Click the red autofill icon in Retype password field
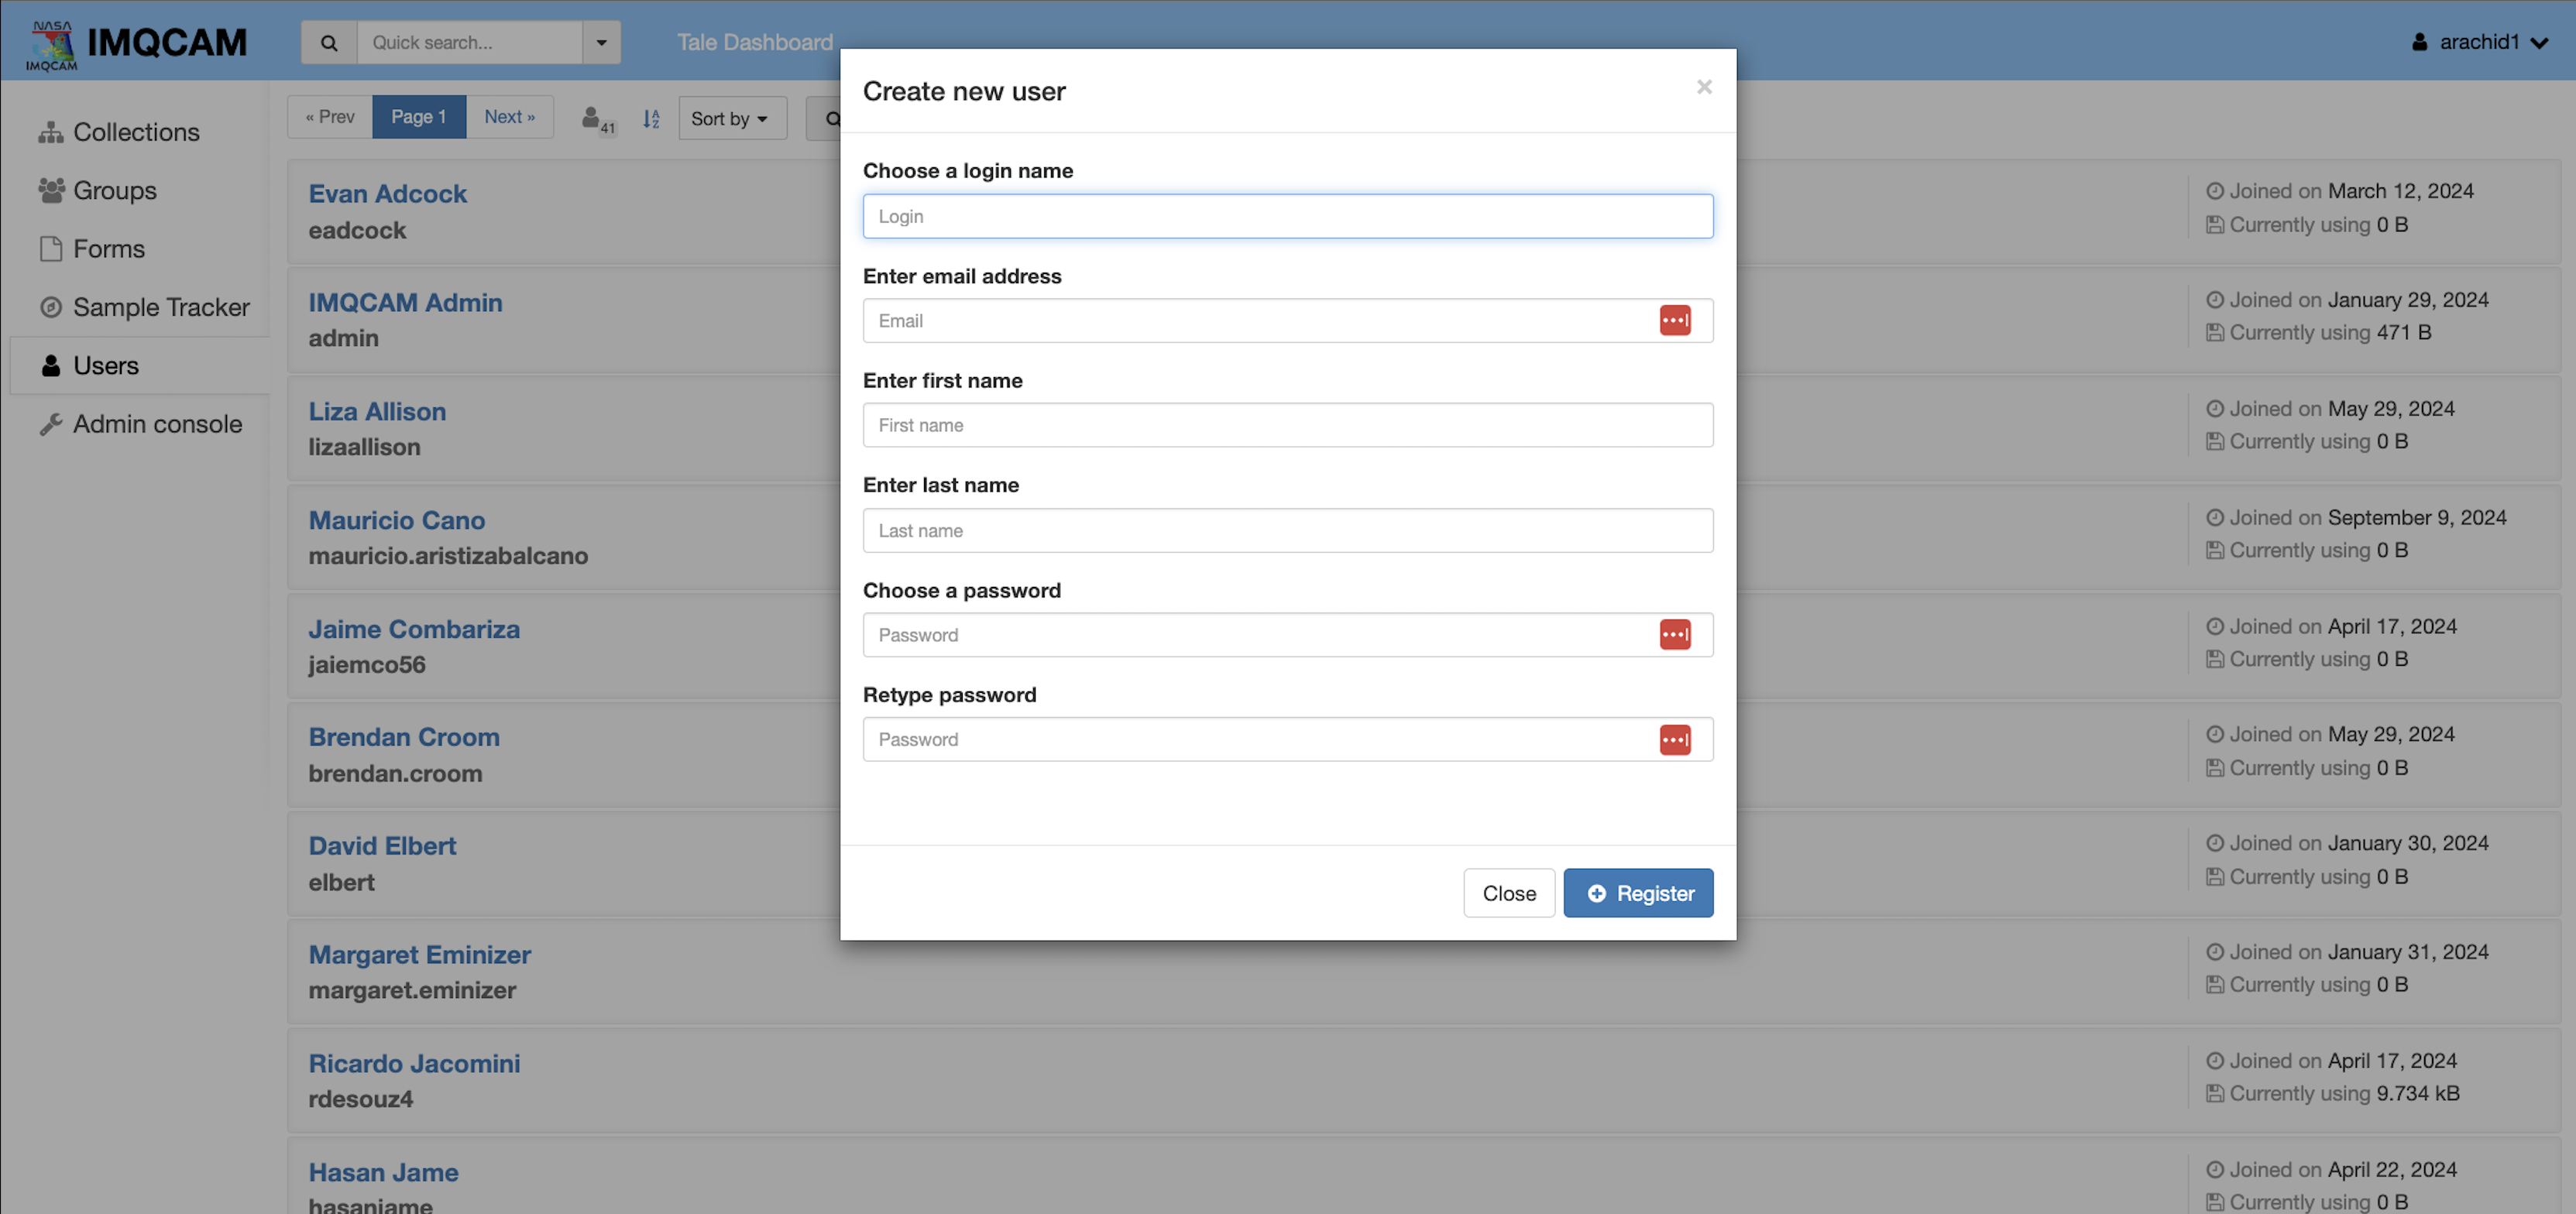Viewport: 2576px width, 1214px height. click(x=1675, y=740)
